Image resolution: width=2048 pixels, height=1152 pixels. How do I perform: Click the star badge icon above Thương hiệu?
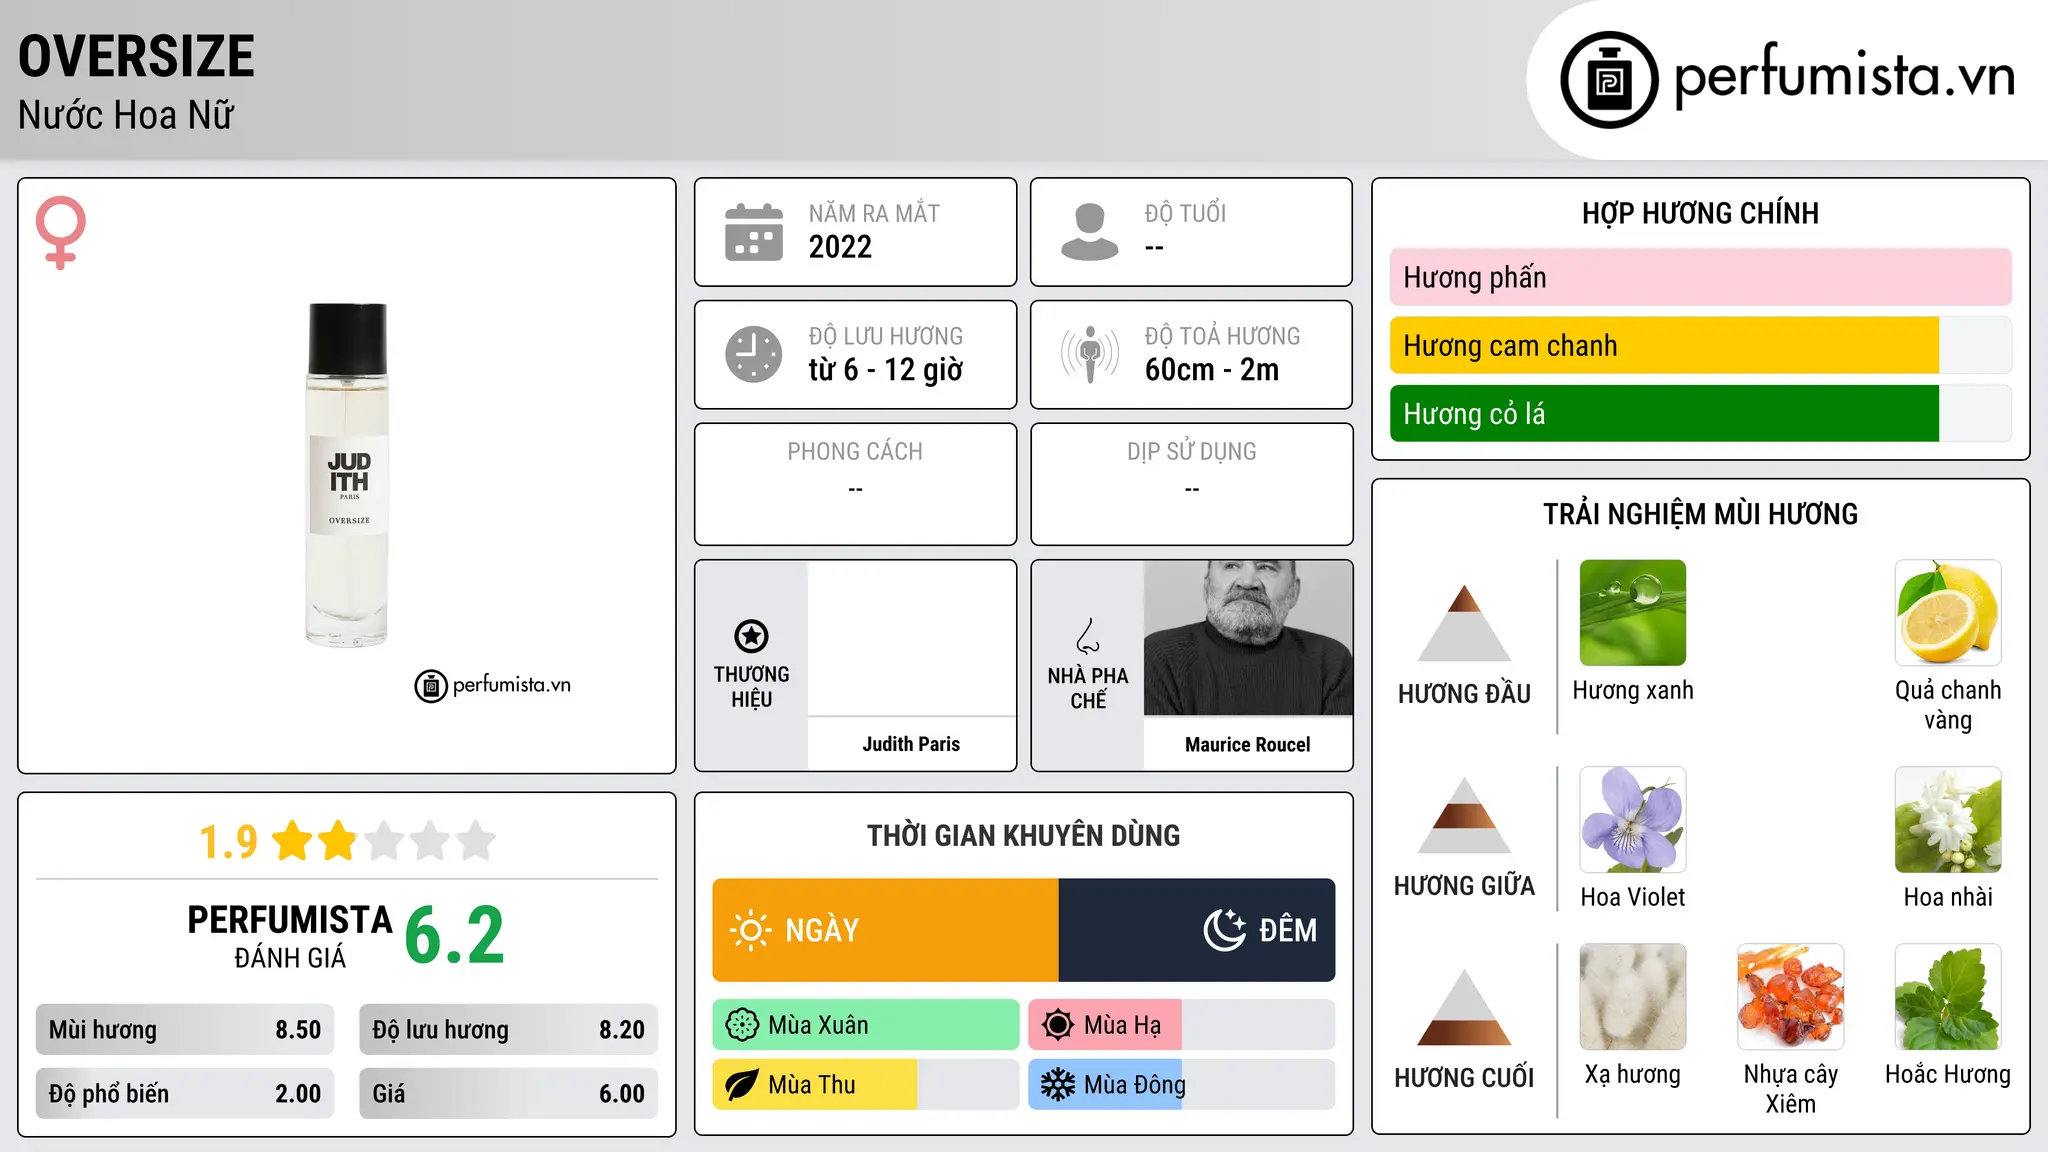[x=751, y=636]
